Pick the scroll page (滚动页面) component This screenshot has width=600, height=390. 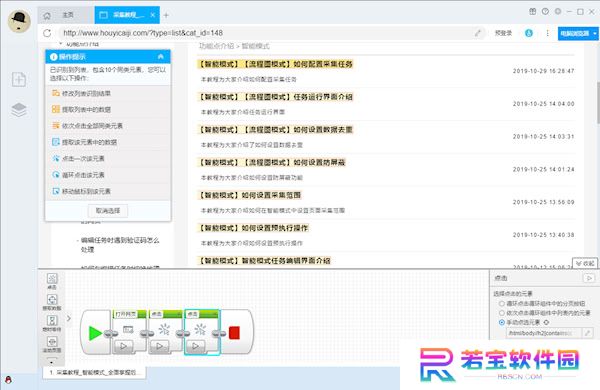point(52,344)
